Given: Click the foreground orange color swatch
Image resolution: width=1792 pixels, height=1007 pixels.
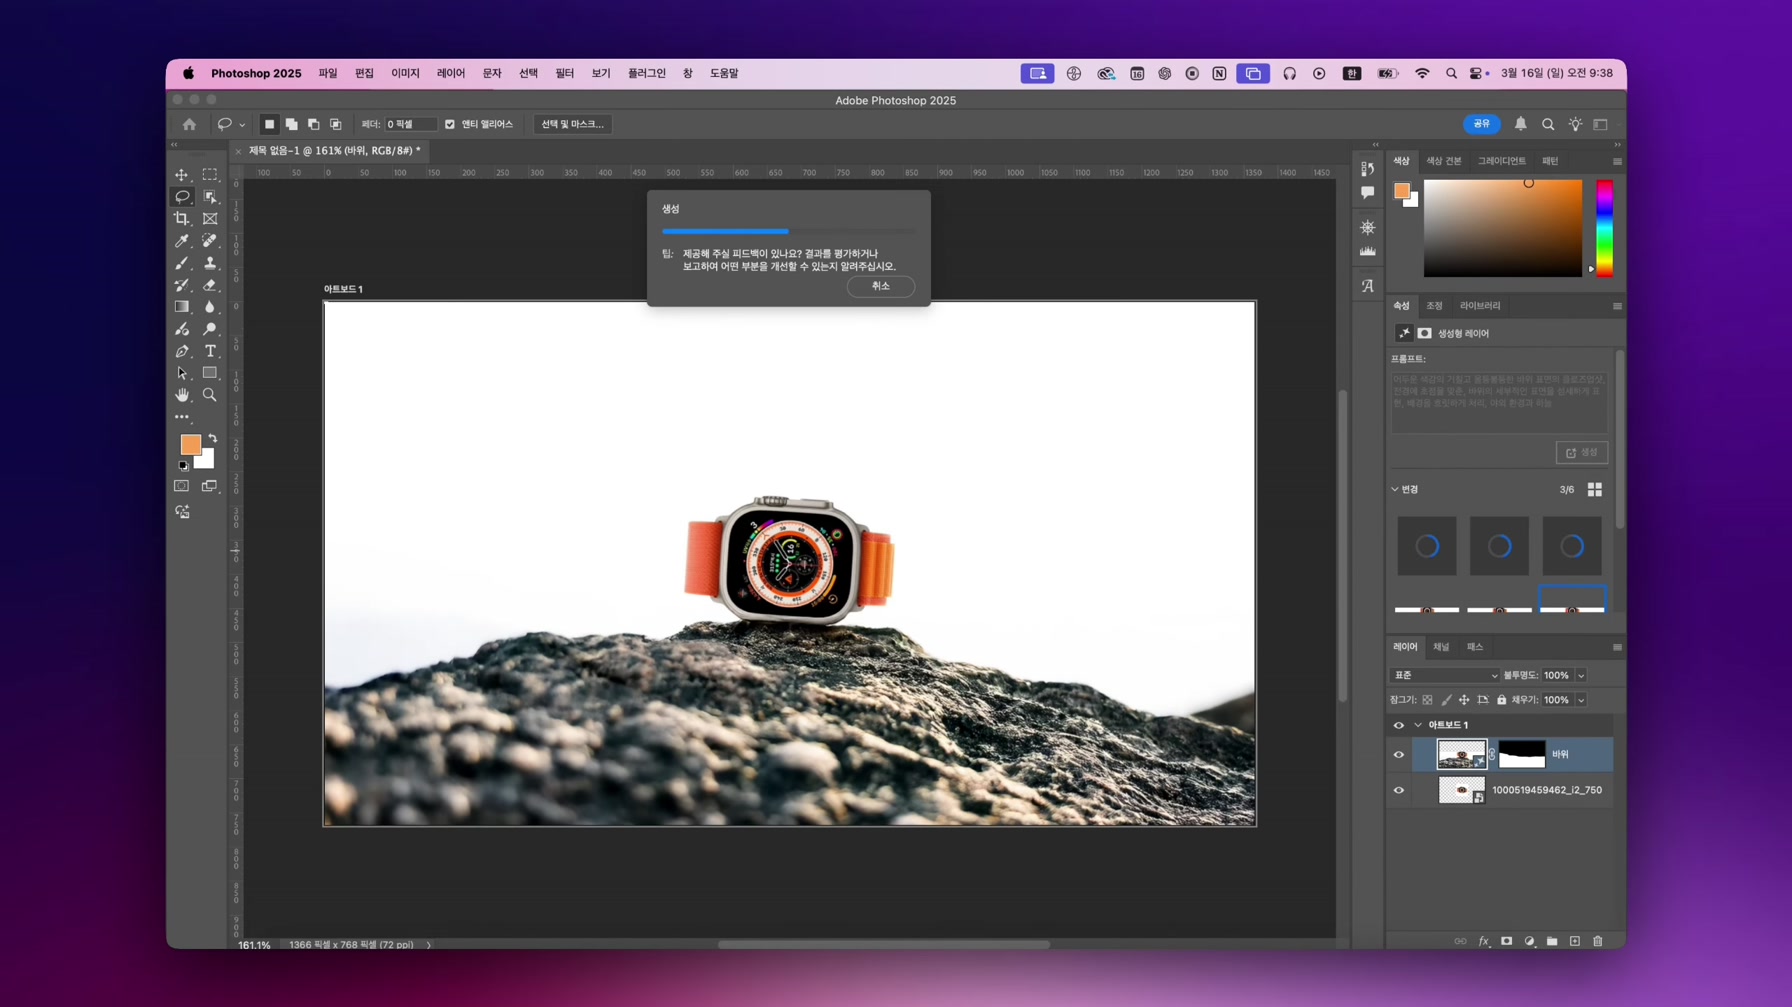Looking at the screenshot, I should coord(190,444).
